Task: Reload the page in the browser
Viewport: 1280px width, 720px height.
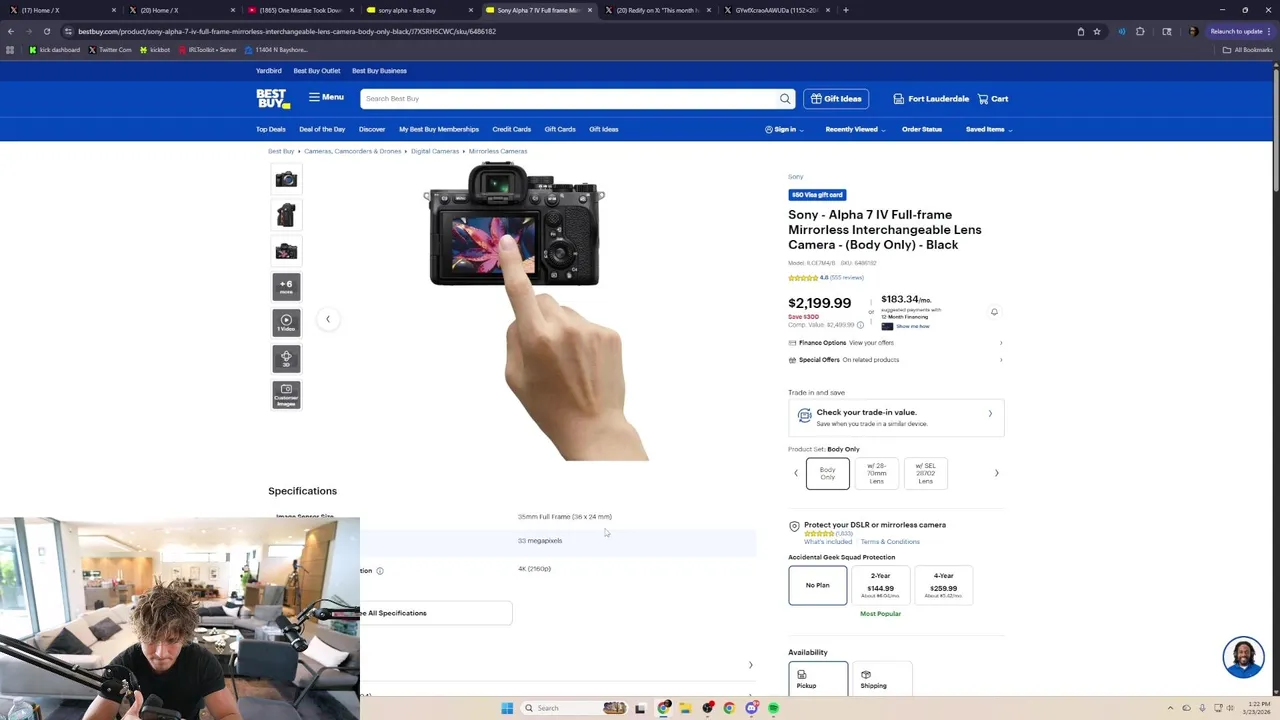Action: coord(46,31)
